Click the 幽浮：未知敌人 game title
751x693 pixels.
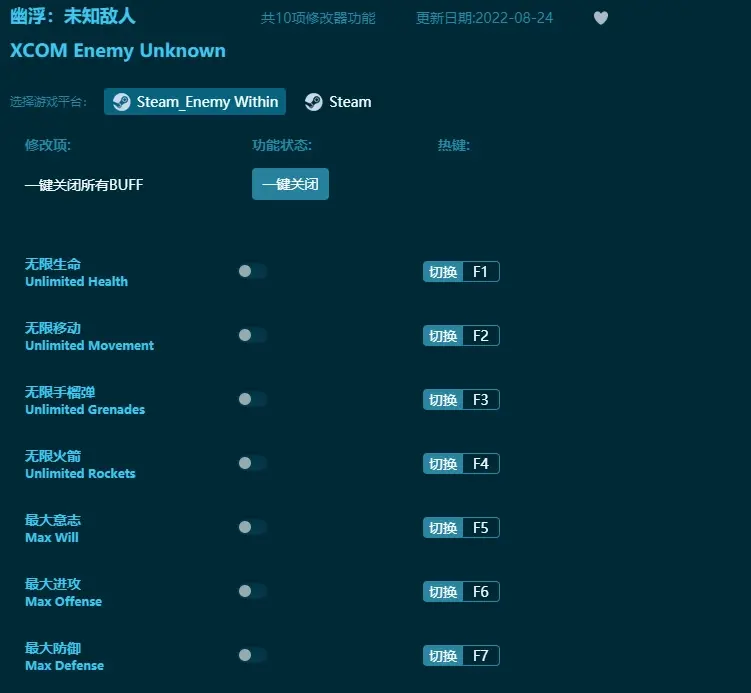[73, 16]
